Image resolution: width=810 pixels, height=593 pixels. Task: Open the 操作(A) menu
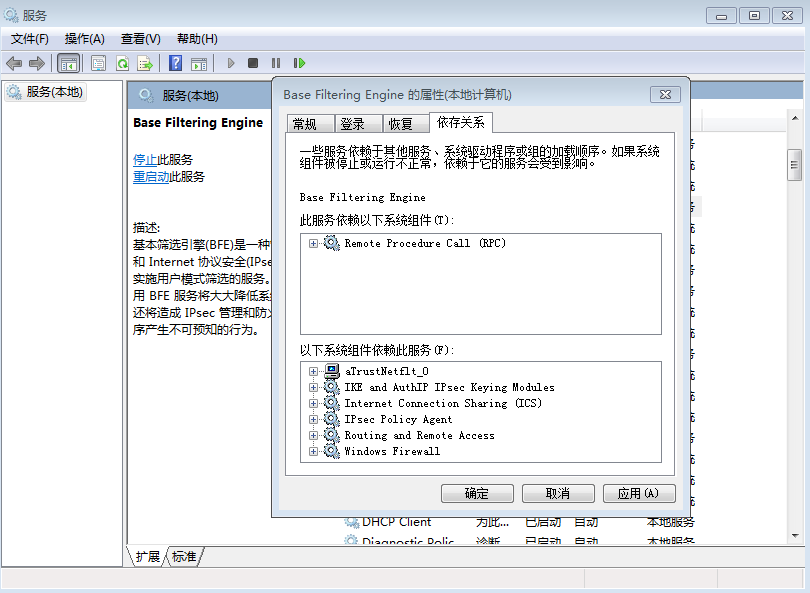click(x=84, y=39)
